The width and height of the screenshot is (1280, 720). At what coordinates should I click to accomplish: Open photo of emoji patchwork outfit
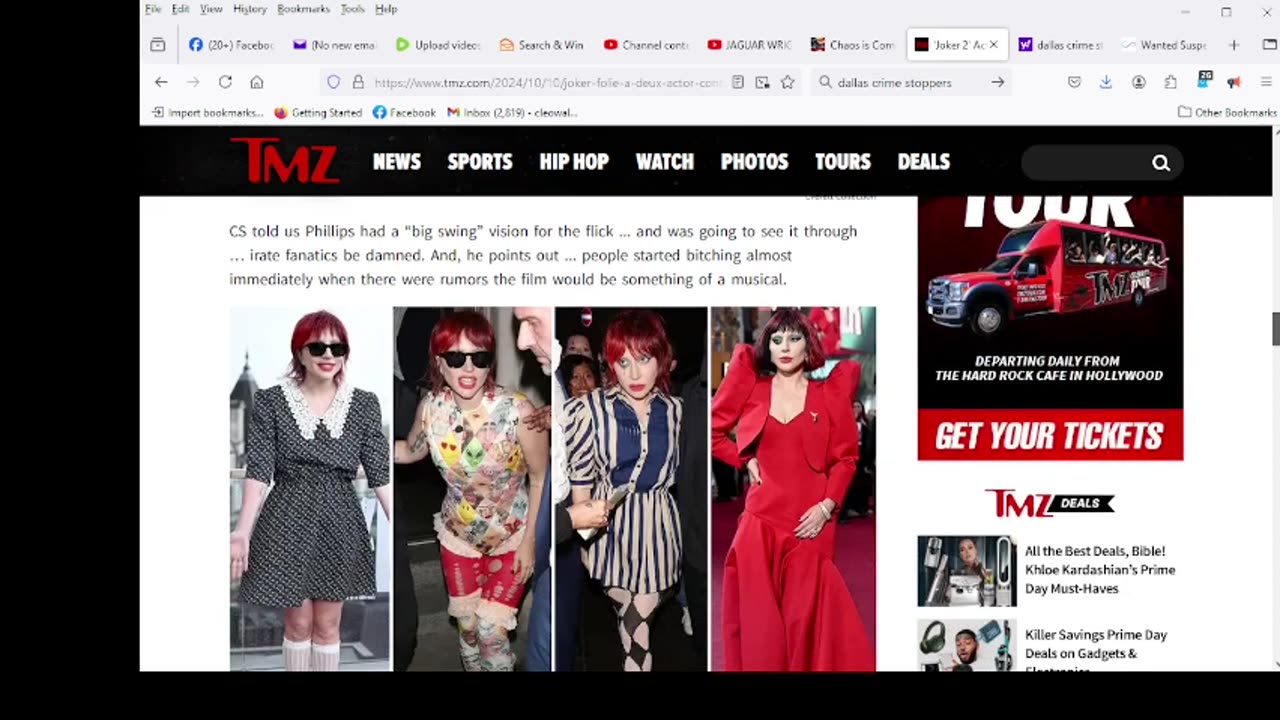click(x=472, y=489)
